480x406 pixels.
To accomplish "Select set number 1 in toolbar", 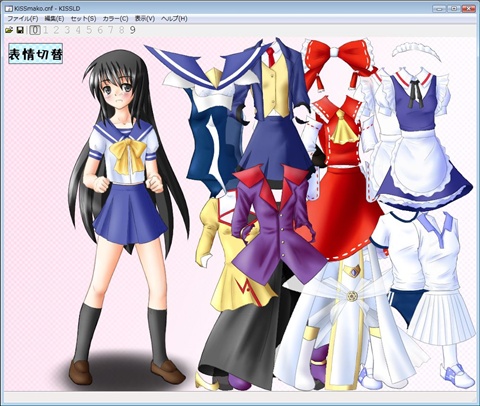I will coord(45,30).
